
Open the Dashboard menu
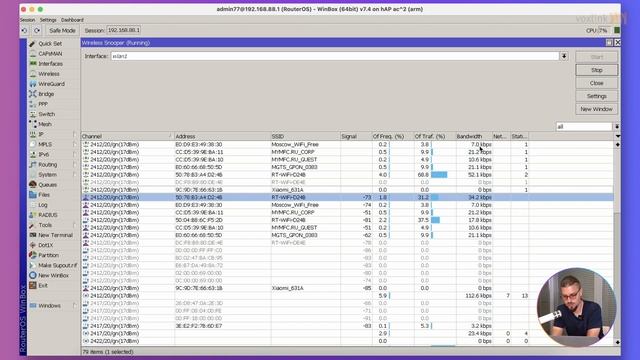click(72, 20)
